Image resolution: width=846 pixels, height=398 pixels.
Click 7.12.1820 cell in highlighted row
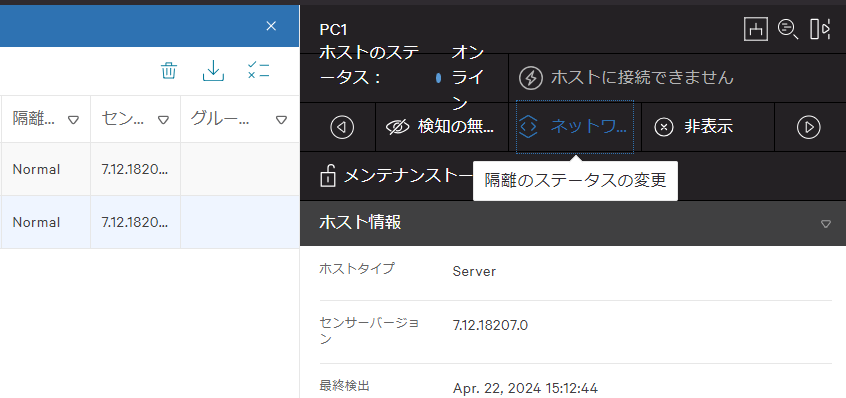point(135,222)
